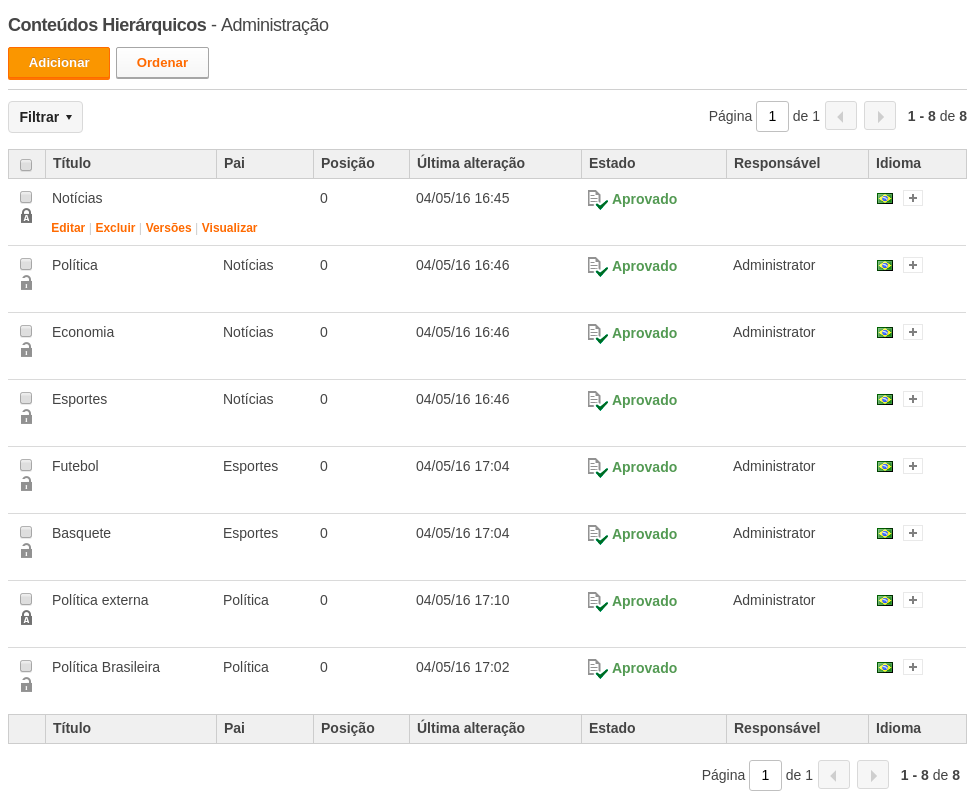Open the Editar link for Notícias
Screen dimensions: 975x812
click(x=68, y=228)
